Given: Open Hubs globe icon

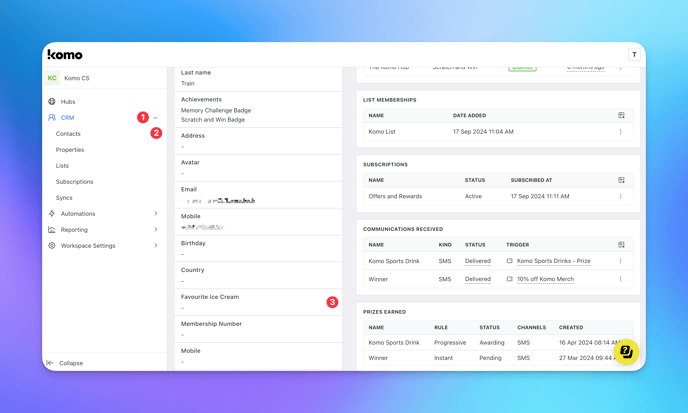Looking at the screenshot, I should tap(52, 101).
